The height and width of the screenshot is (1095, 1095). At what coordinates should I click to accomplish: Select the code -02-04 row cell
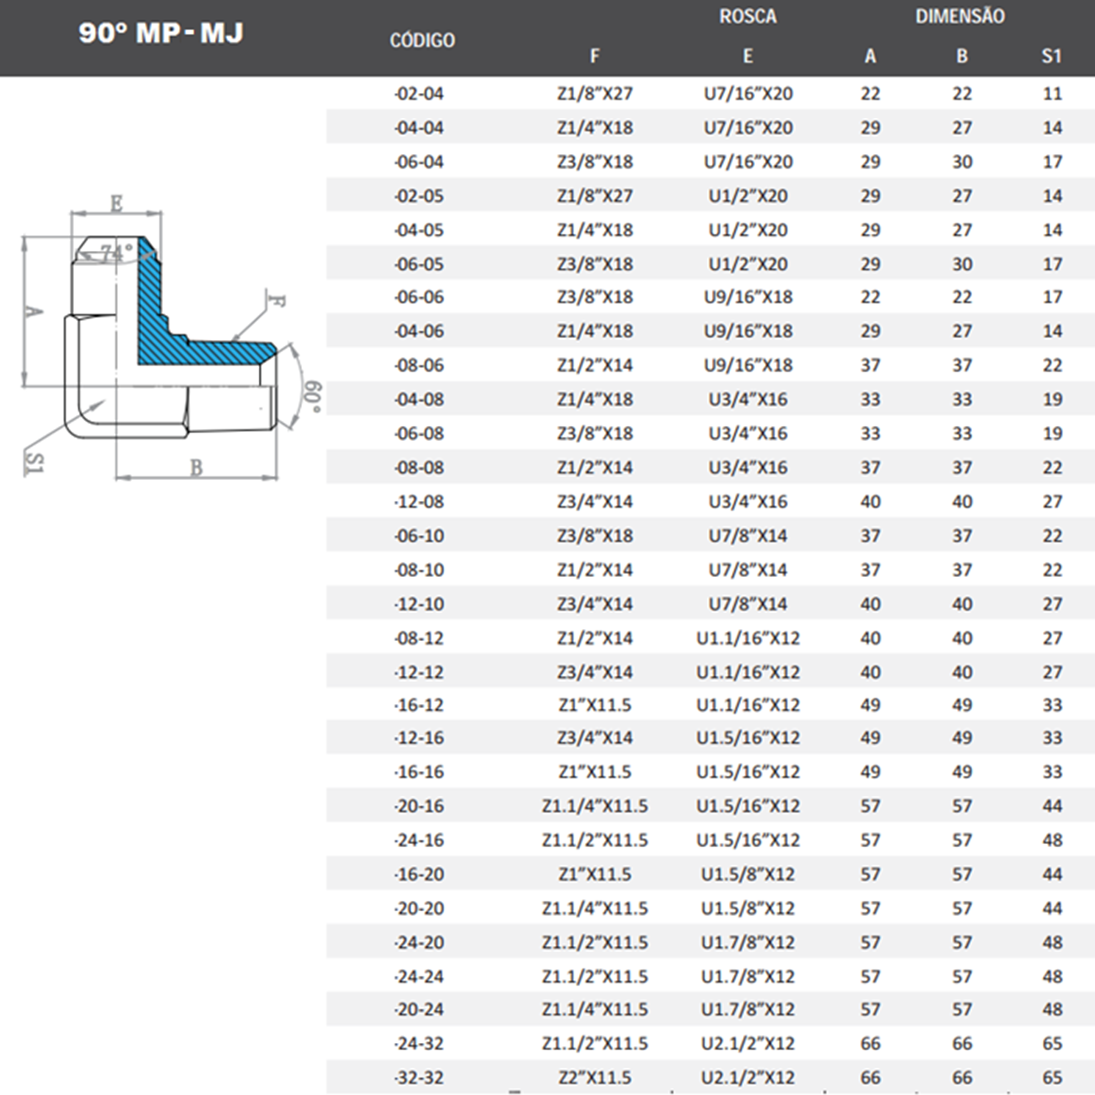tap(419, 94)
